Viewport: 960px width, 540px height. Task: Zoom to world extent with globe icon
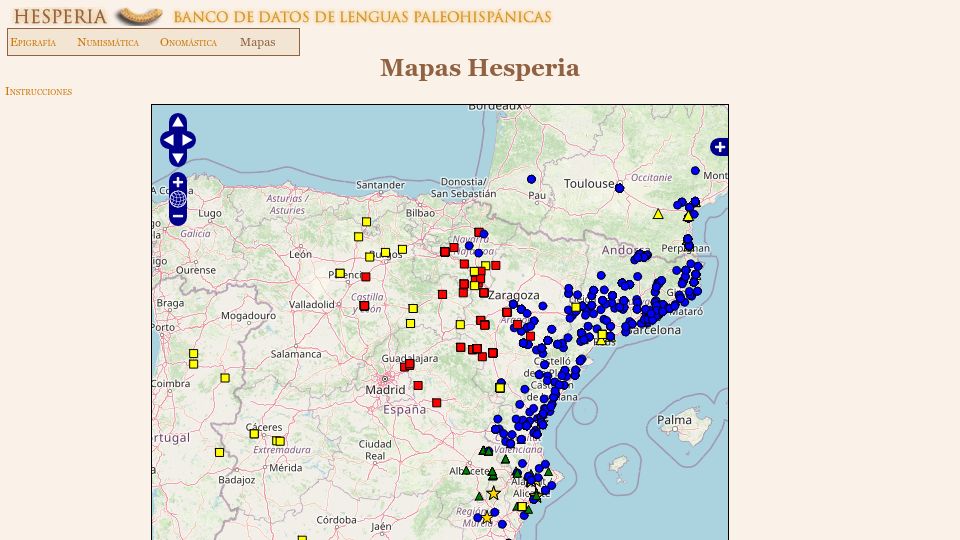click(178, 199)
